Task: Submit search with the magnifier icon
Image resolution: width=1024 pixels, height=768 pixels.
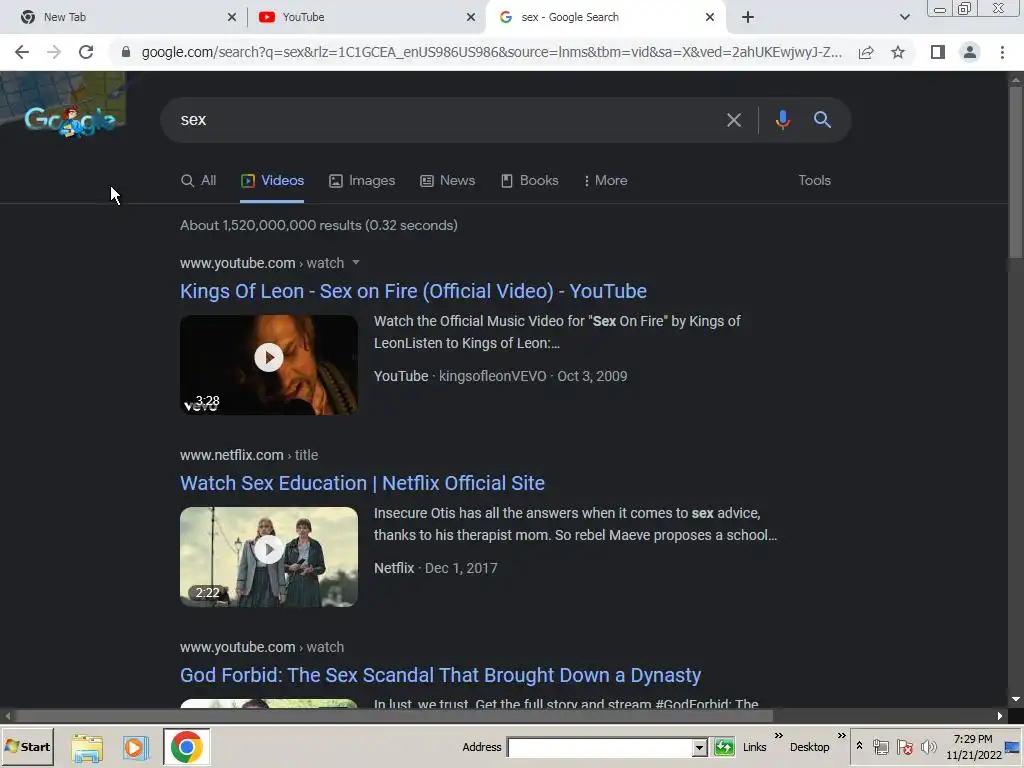Action: [822, 120]
